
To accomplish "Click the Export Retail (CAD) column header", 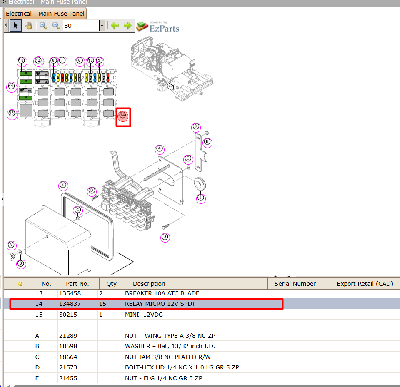I will (365, 284).
